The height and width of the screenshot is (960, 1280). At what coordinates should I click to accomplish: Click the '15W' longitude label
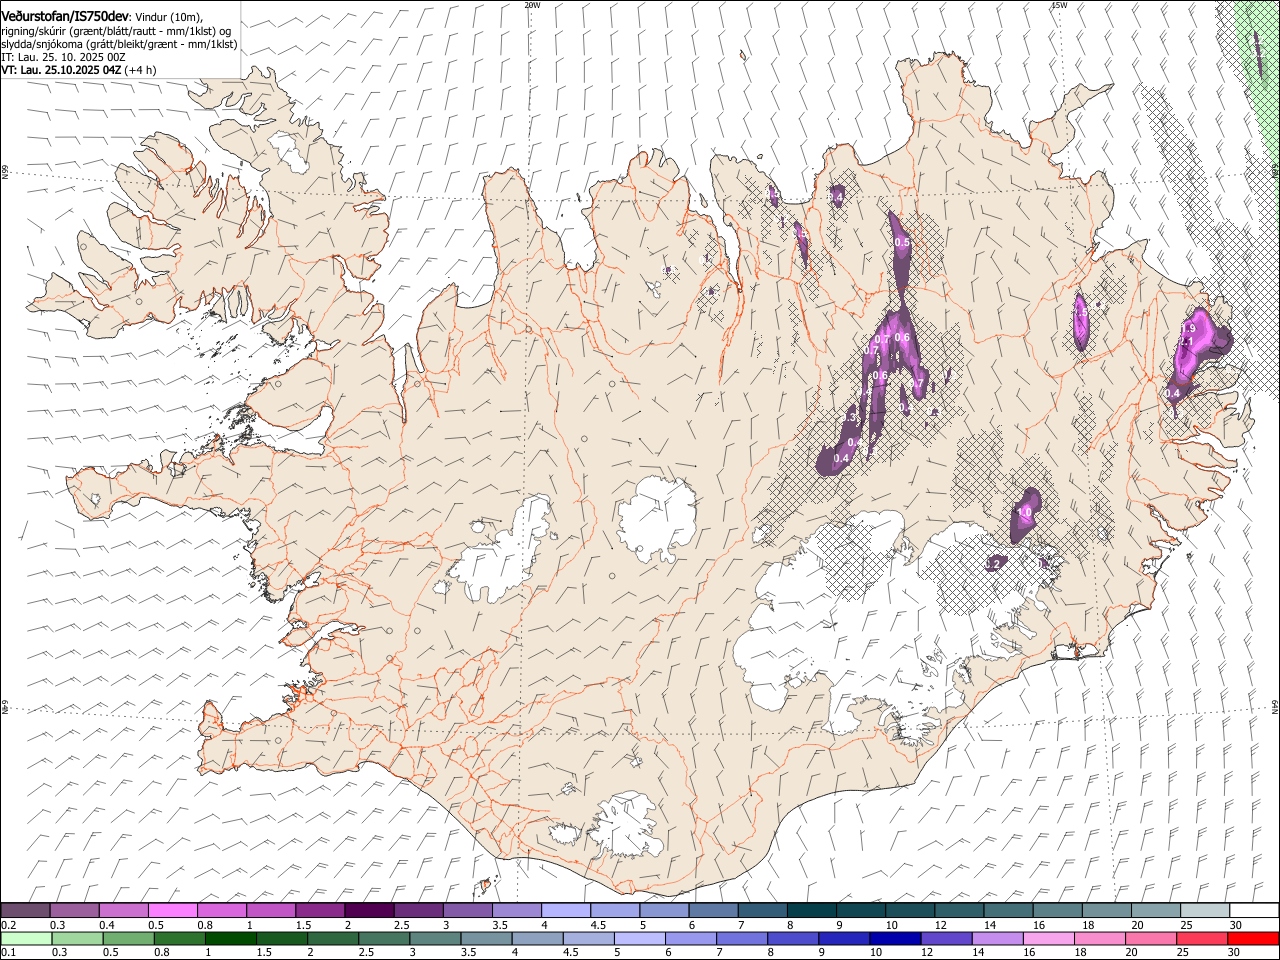pos(1059,5)
